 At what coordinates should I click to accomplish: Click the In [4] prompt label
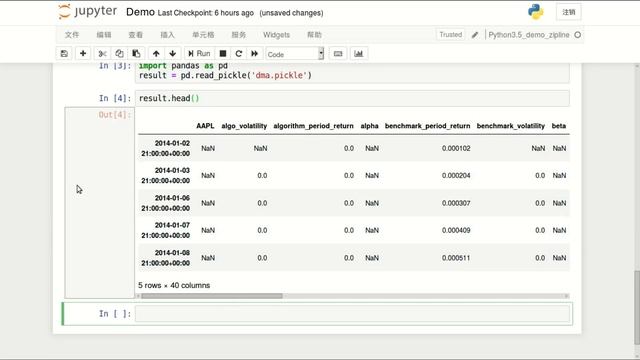(x=115, y=98)
